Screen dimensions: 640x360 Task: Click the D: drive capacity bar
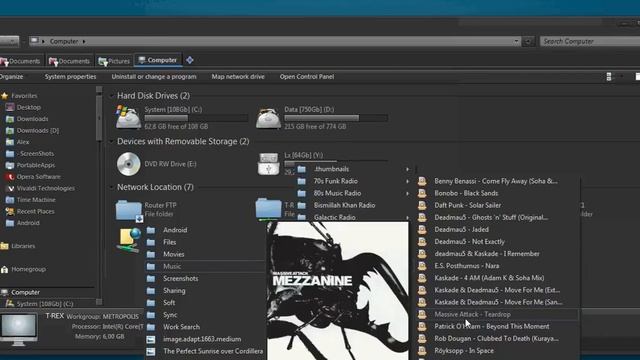pos(336,118)
